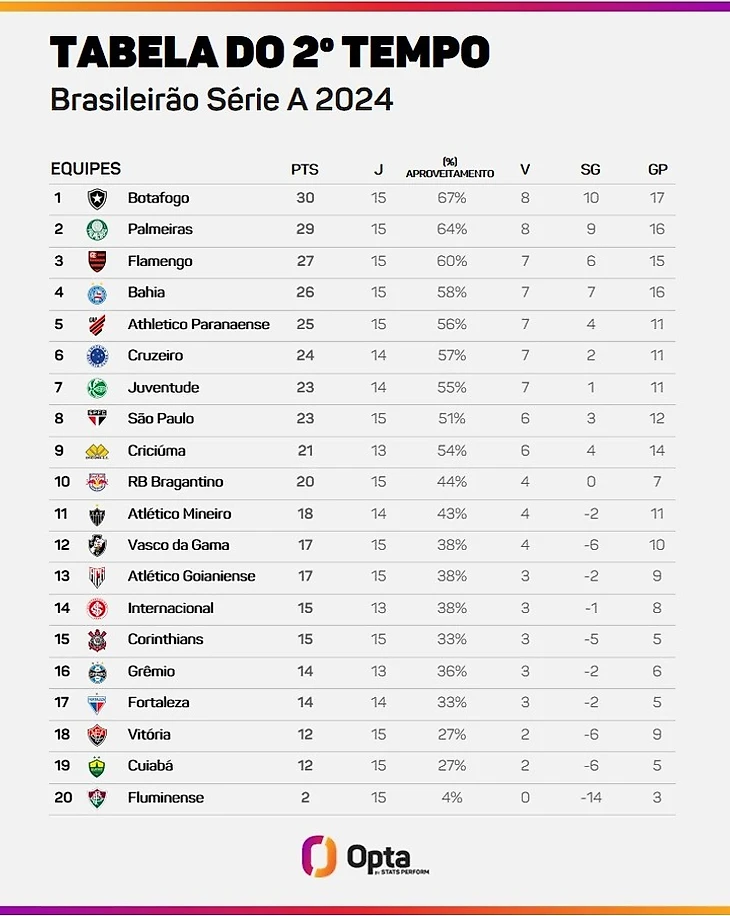This screenshot has height=916, width=730.
Task: Select the Athletico Paranaense team name
Action: (x=199, y=324)
